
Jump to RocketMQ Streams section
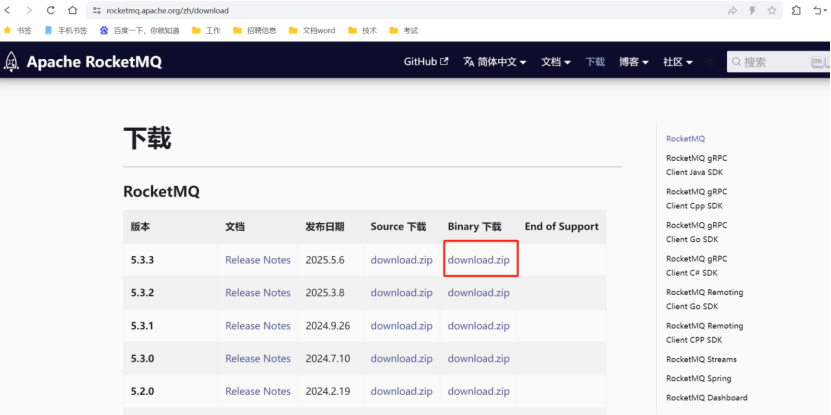[701, 359]
